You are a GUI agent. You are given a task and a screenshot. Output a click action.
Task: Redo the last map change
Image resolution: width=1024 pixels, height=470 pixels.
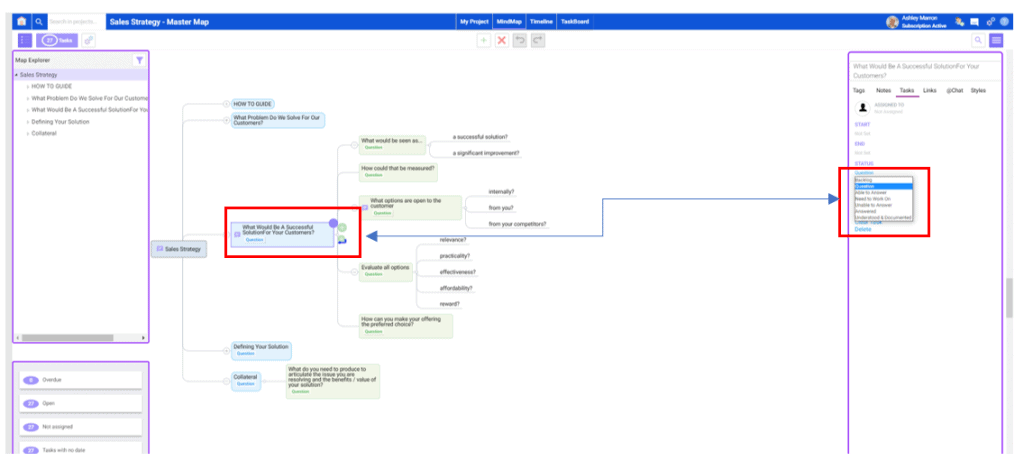click(x=537, y=40)
